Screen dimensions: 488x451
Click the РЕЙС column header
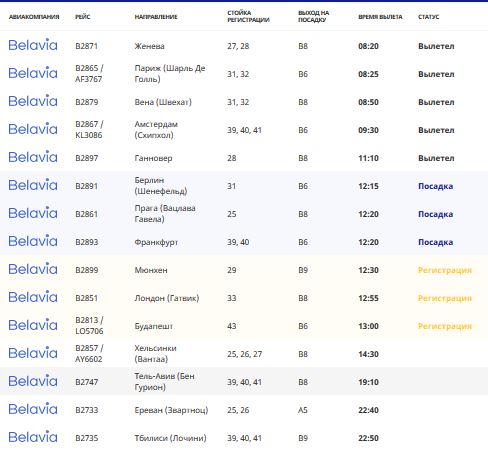(x=83, y=17)
